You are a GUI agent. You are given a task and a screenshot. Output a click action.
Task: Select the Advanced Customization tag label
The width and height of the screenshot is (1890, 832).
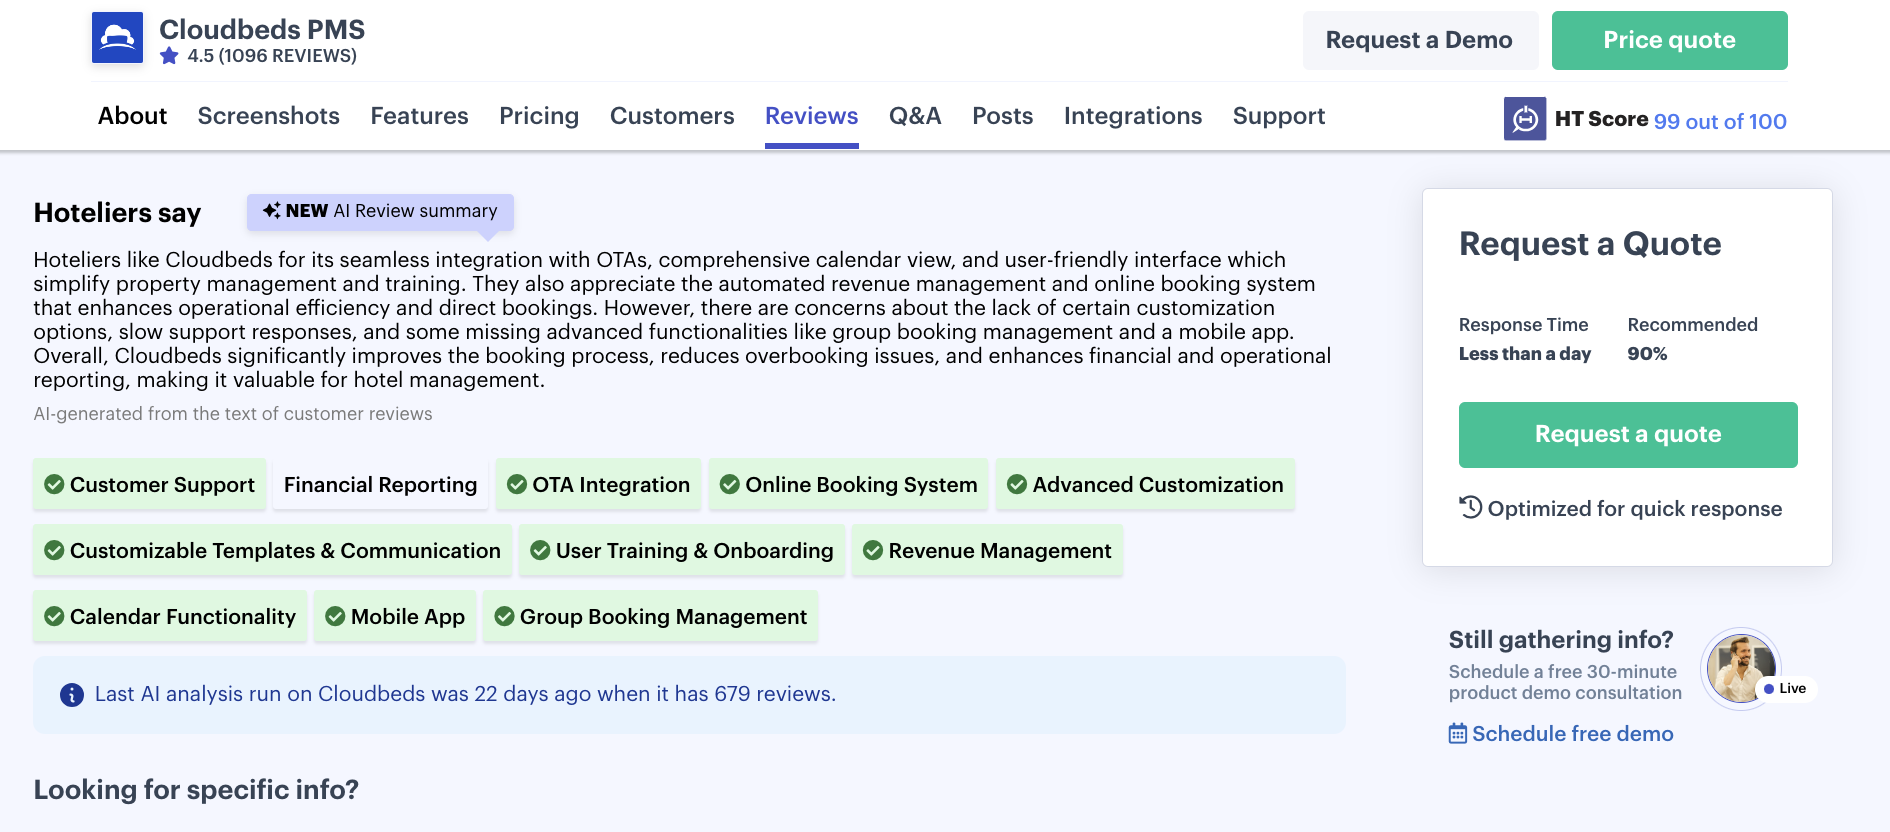pyautogui.click(x=1158, y=485)
